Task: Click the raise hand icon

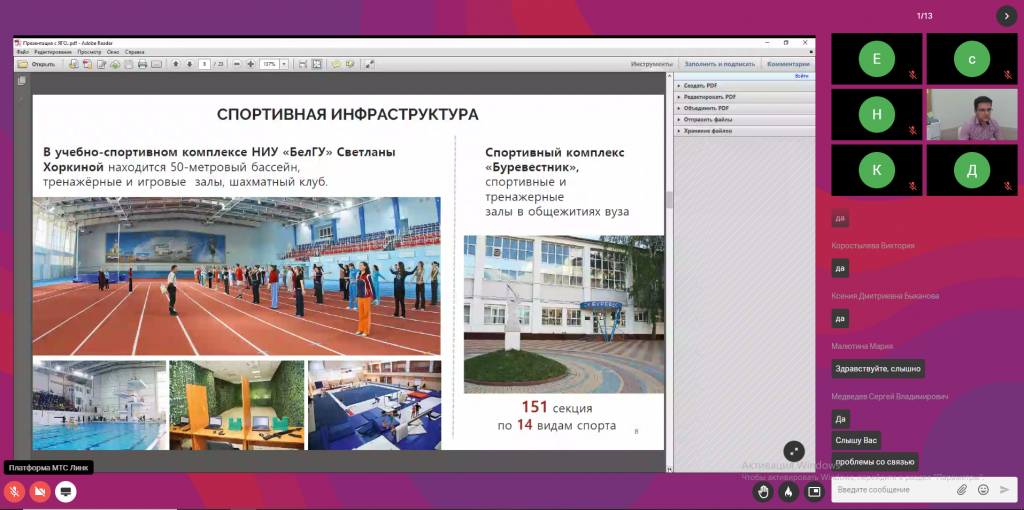Action: pos(762,491)
